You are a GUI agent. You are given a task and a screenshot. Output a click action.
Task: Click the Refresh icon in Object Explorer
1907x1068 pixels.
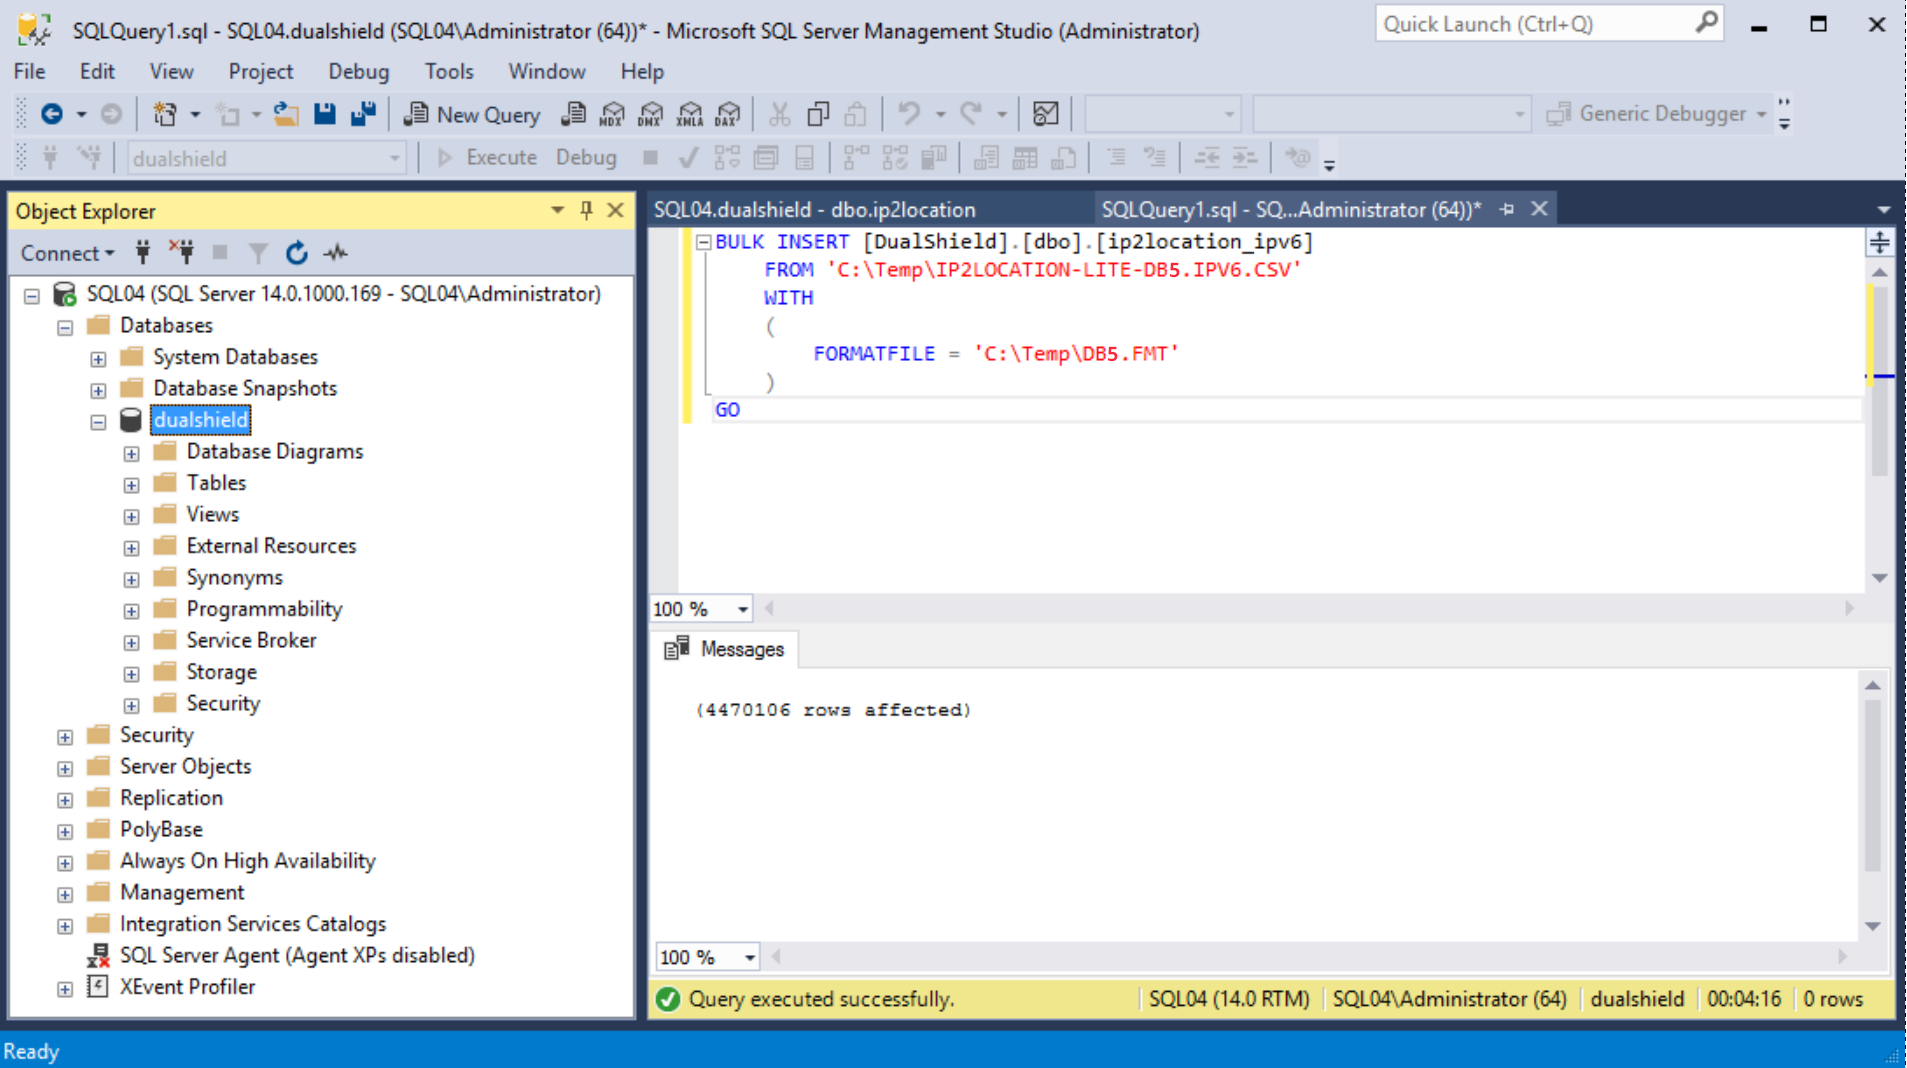click(296, 254)
